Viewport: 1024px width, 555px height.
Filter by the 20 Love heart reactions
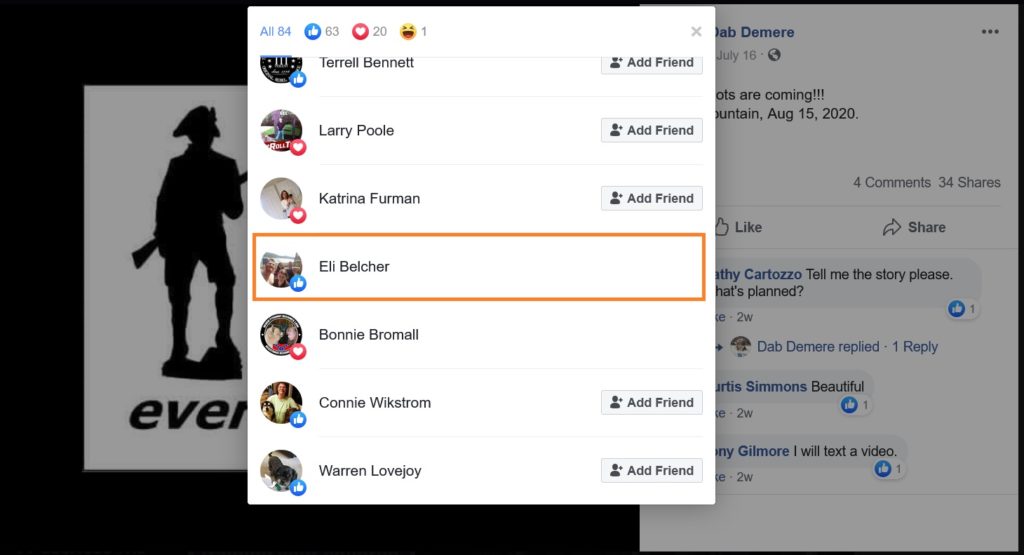[369, 31]
